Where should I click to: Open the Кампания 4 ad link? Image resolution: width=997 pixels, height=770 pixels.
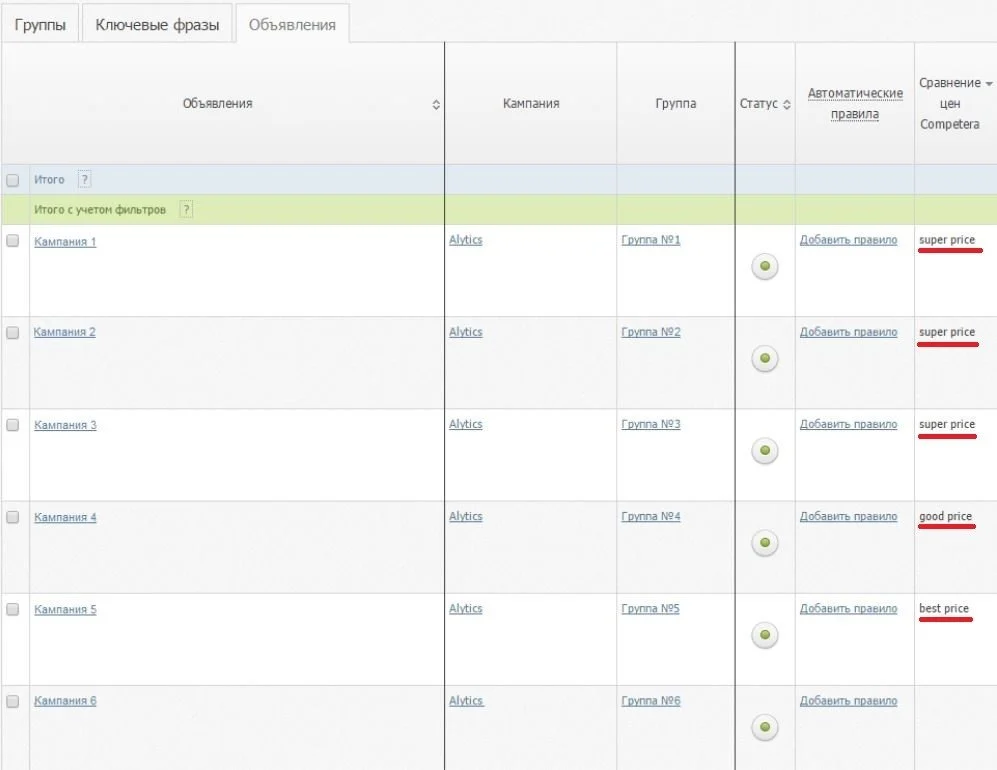coord(65,517)
